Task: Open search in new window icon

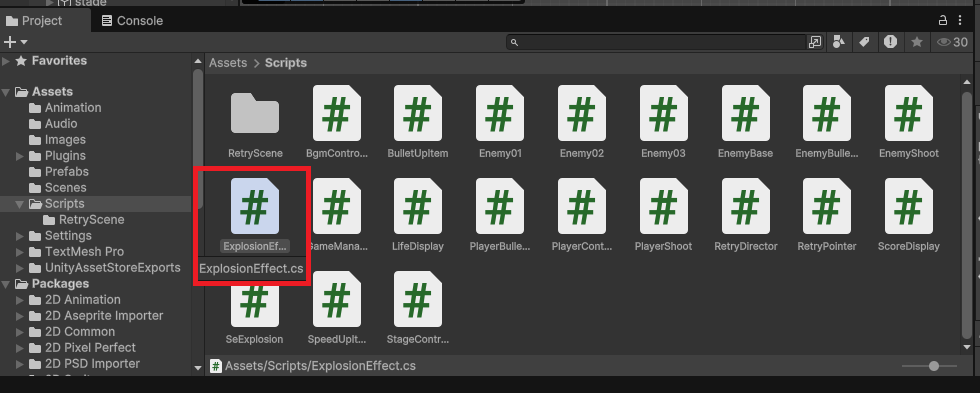Action: (814, 42)
